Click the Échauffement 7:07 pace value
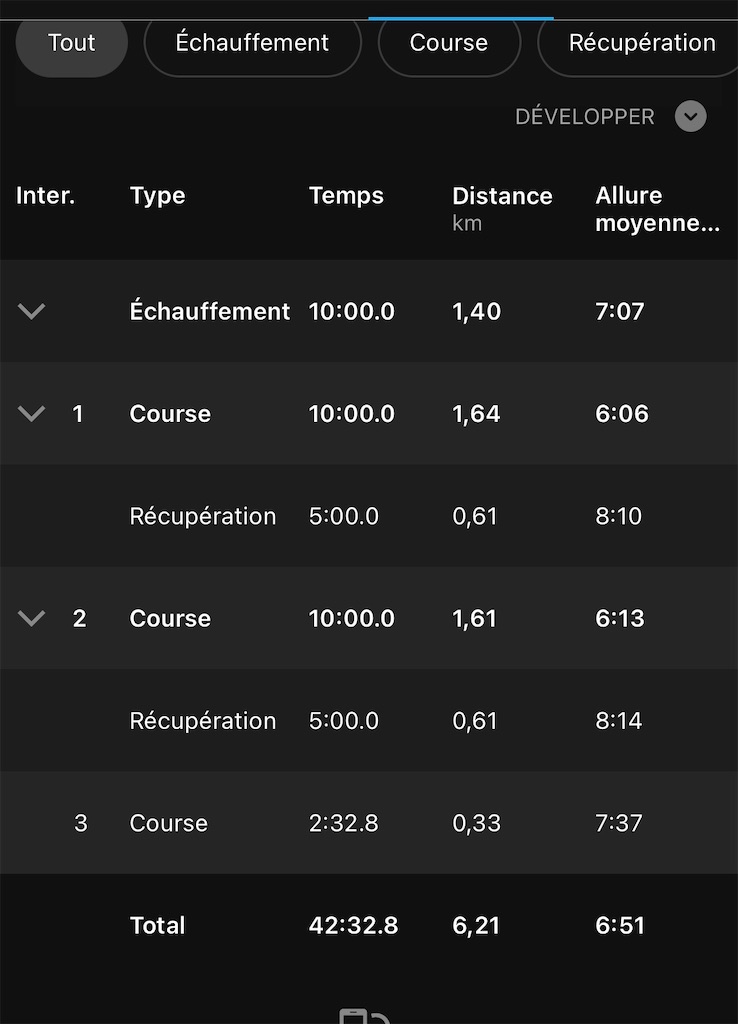738x1024 pixels. tap(619, 312)
